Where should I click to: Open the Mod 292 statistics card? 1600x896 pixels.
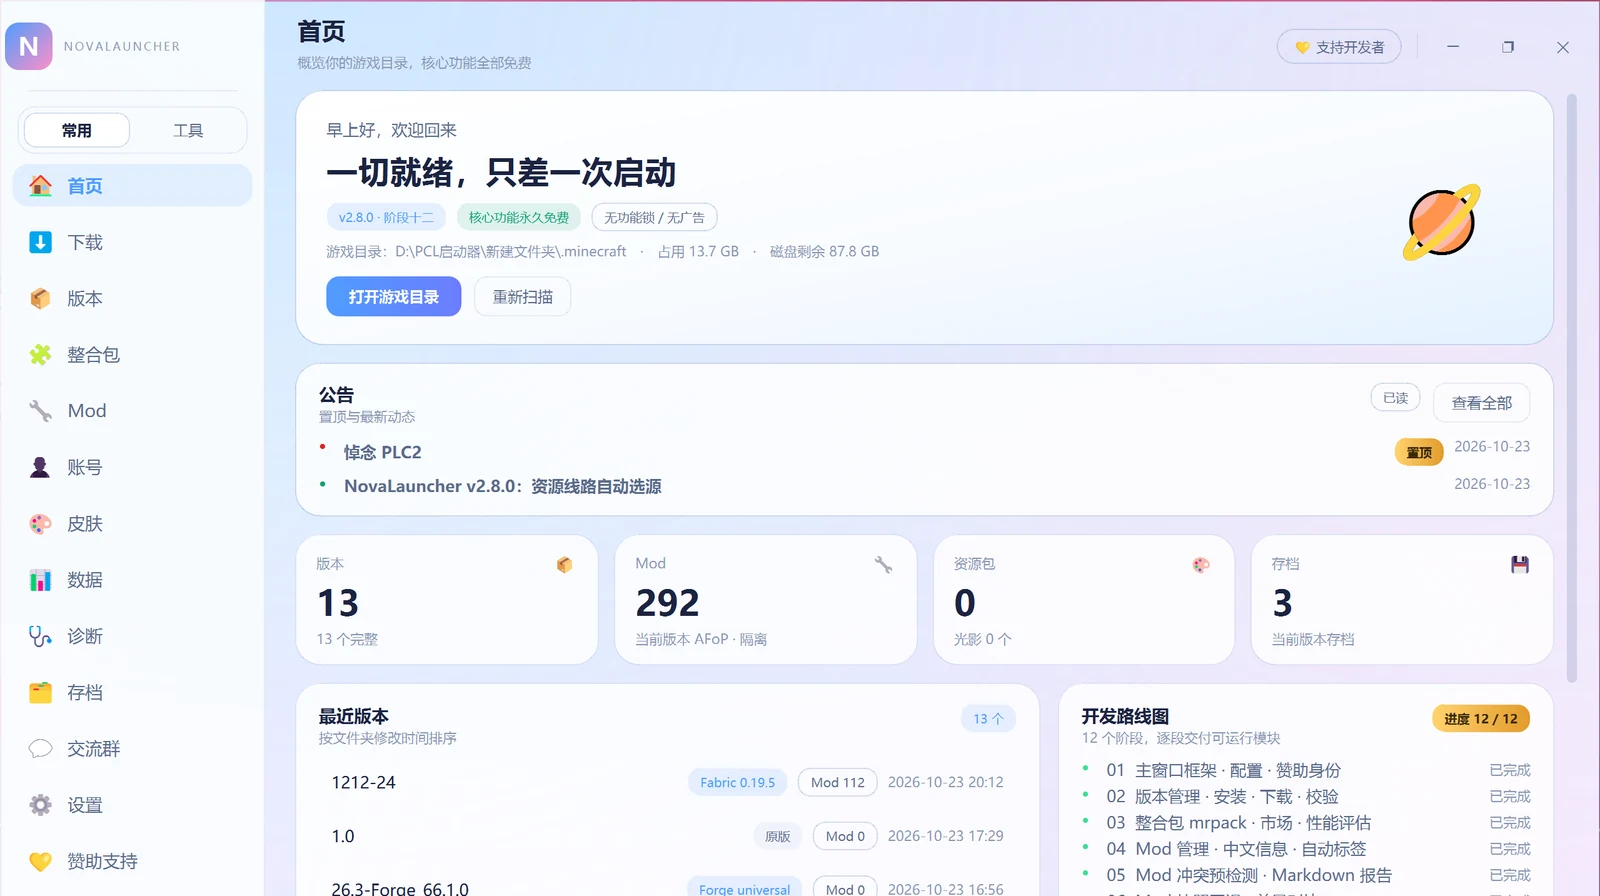[765, 600]
